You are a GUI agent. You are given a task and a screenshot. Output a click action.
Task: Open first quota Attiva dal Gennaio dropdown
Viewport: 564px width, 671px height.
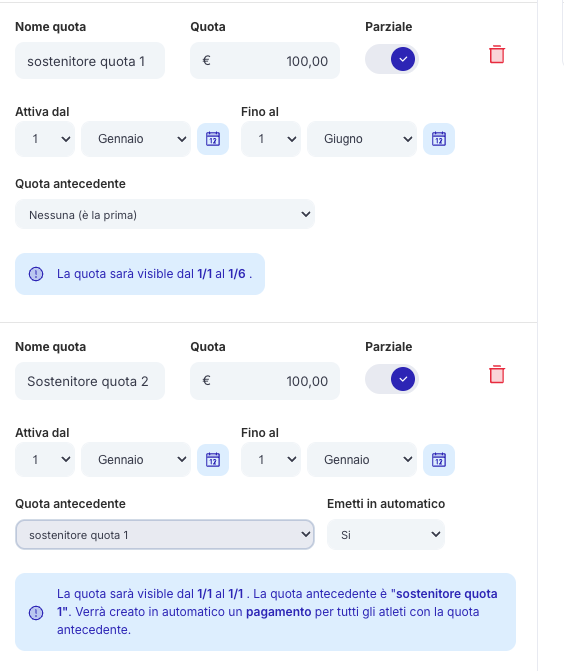tap(136, 139)
